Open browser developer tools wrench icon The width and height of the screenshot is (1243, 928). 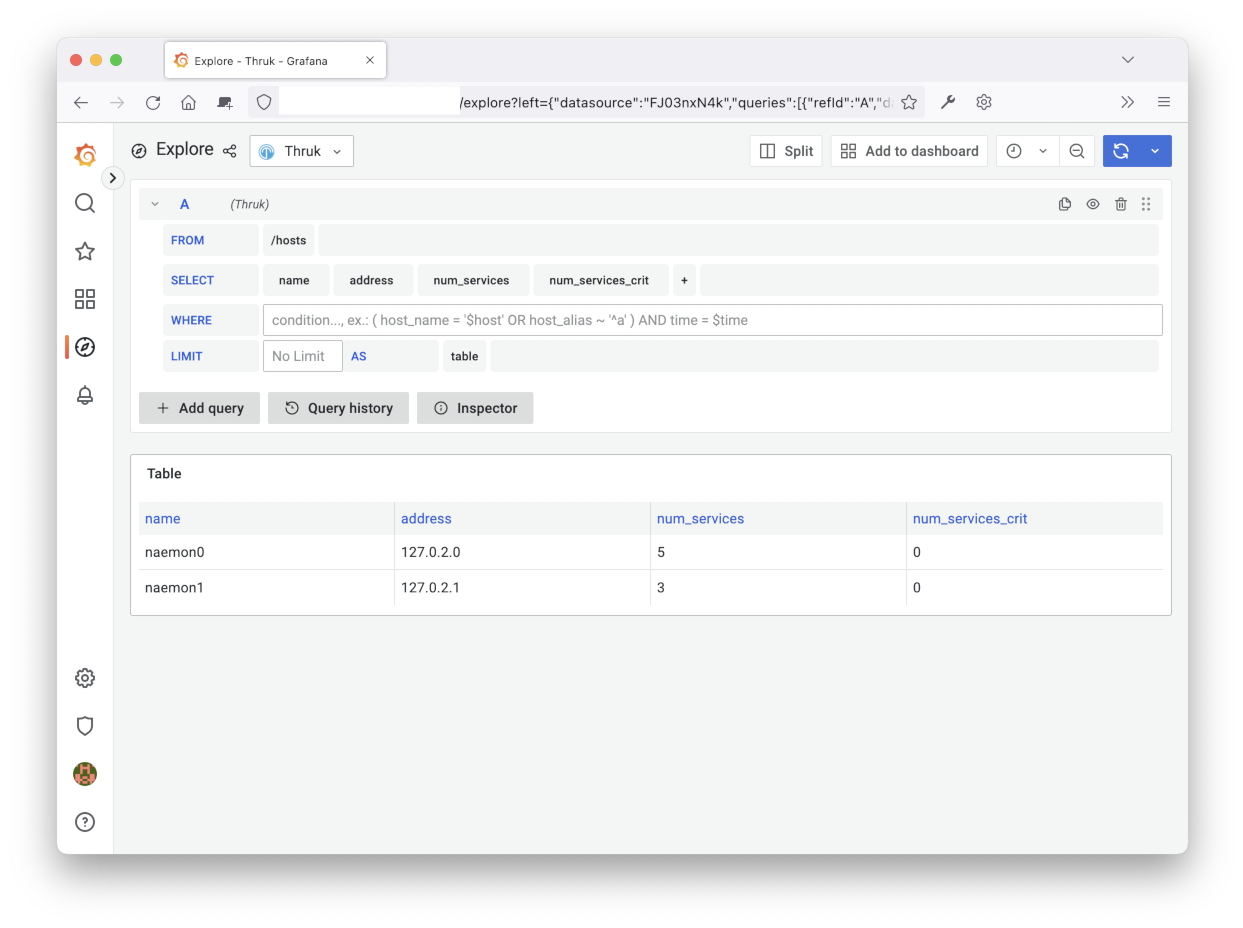949,102
